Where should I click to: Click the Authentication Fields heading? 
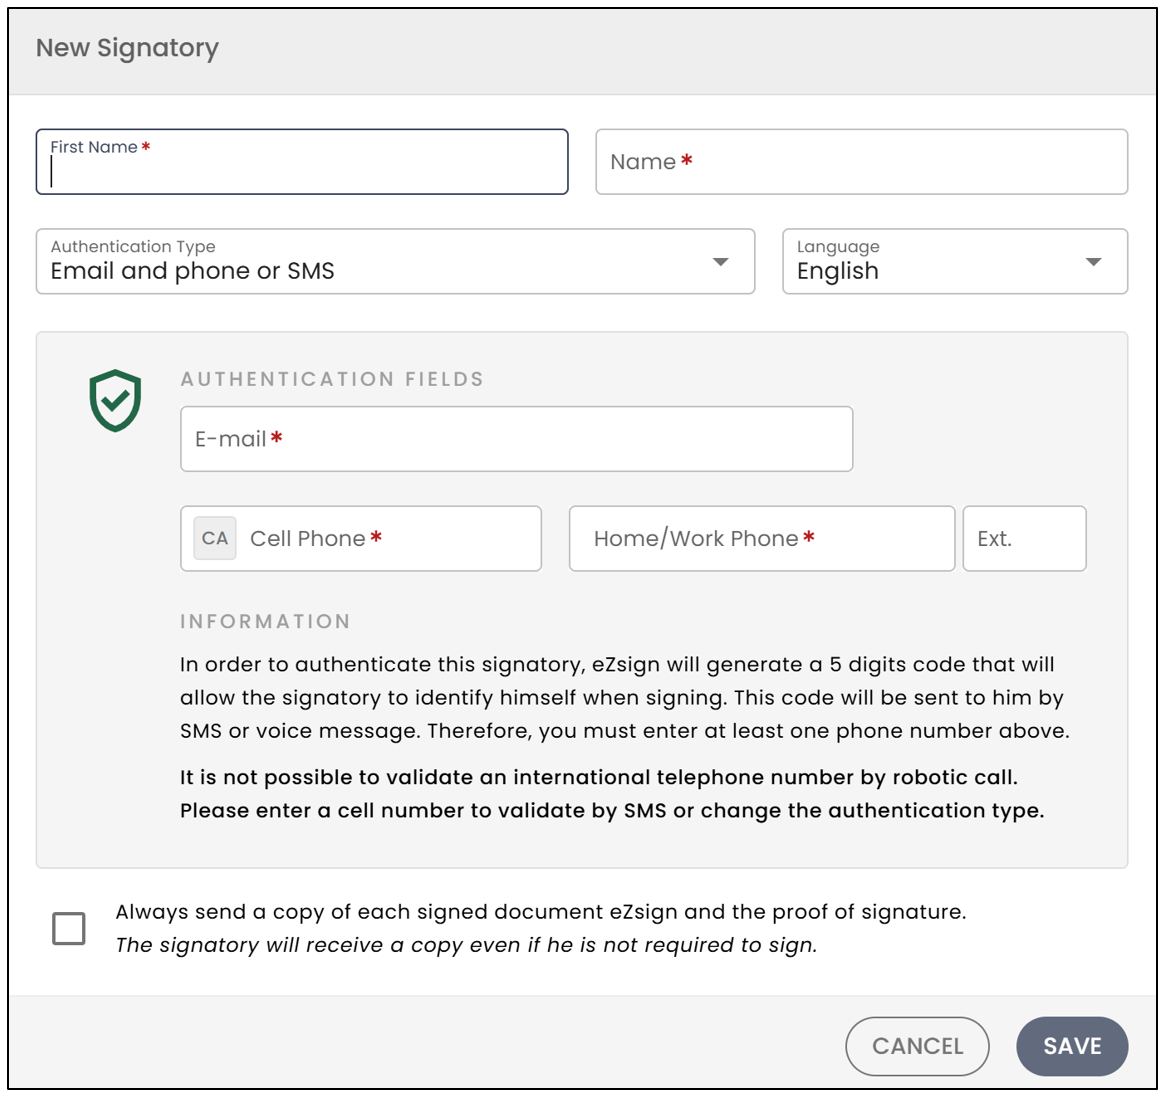332,379
